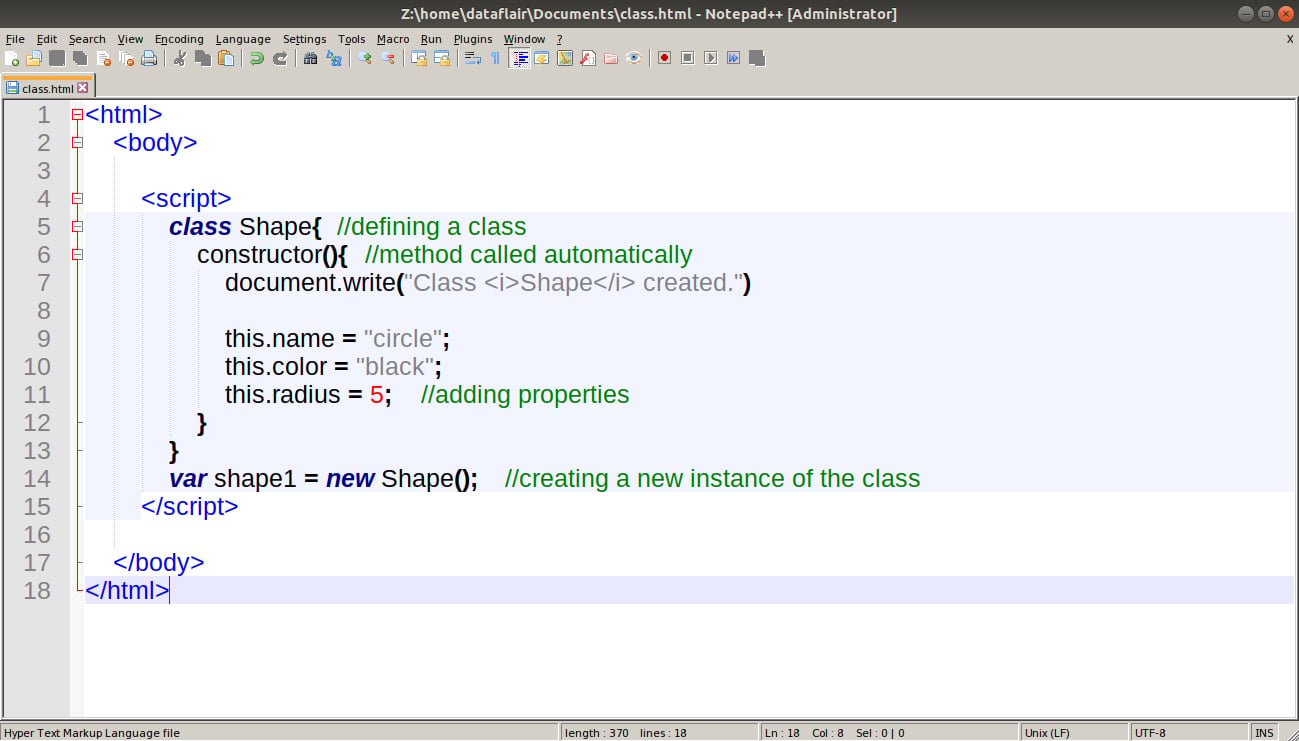This screenshot has width=1299, height=741.
Task: Open the Language menu
Action: pos(243,39)
